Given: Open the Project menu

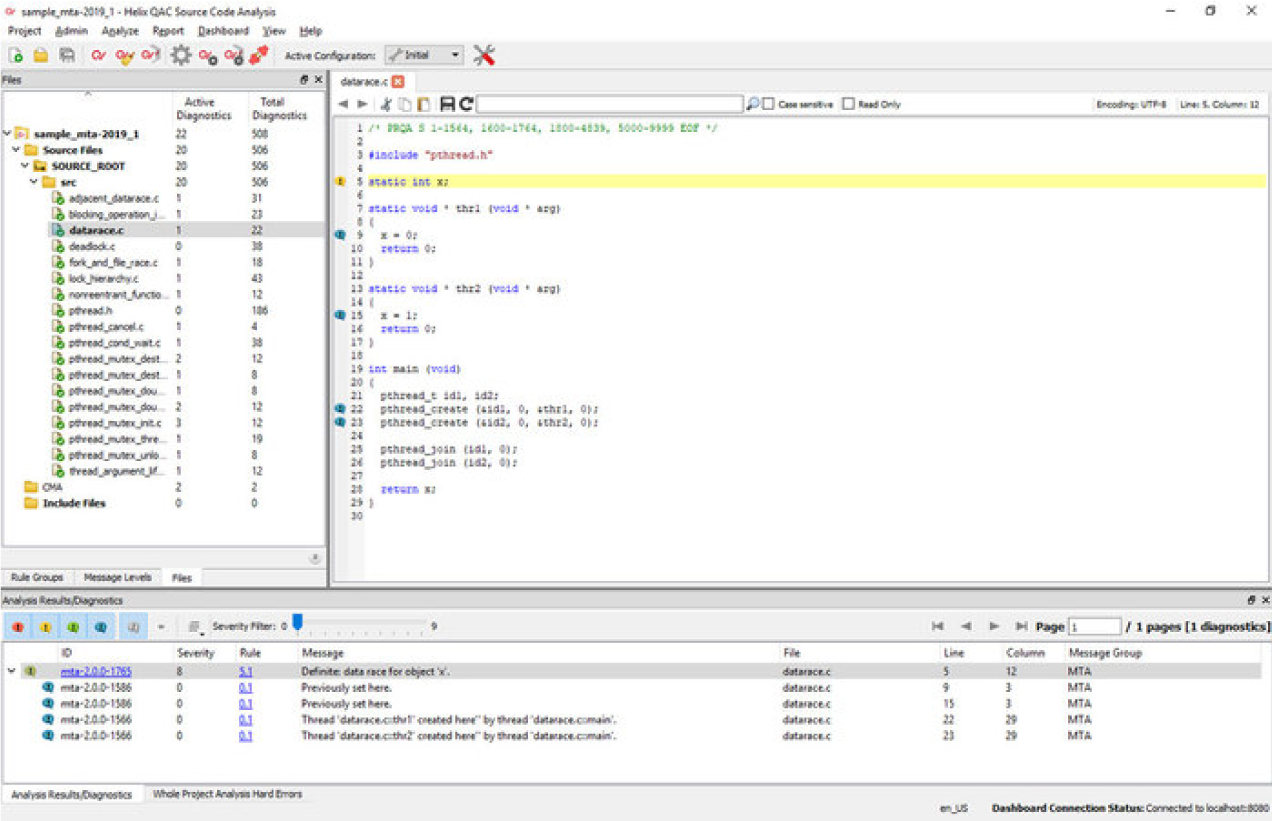Looking at the screenshot, I should tap(24, 31).
